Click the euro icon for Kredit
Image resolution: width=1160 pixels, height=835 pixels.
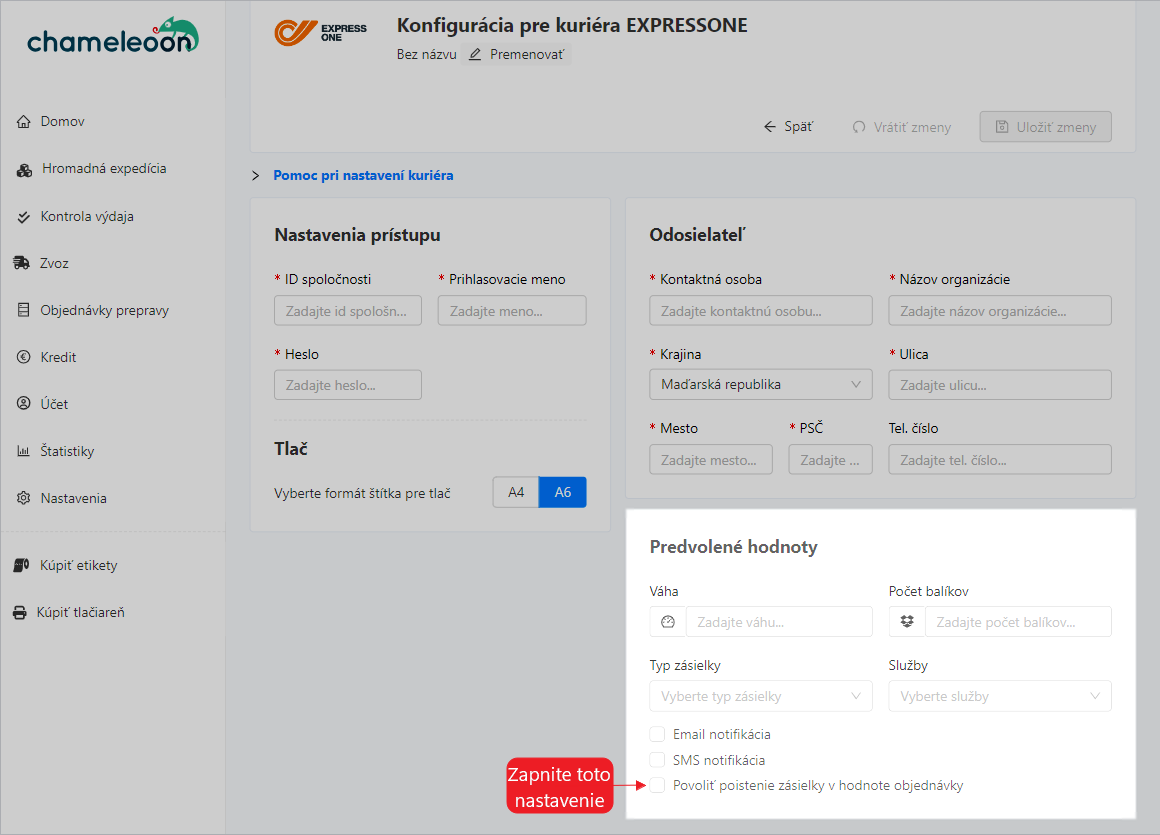coord(24,357)
